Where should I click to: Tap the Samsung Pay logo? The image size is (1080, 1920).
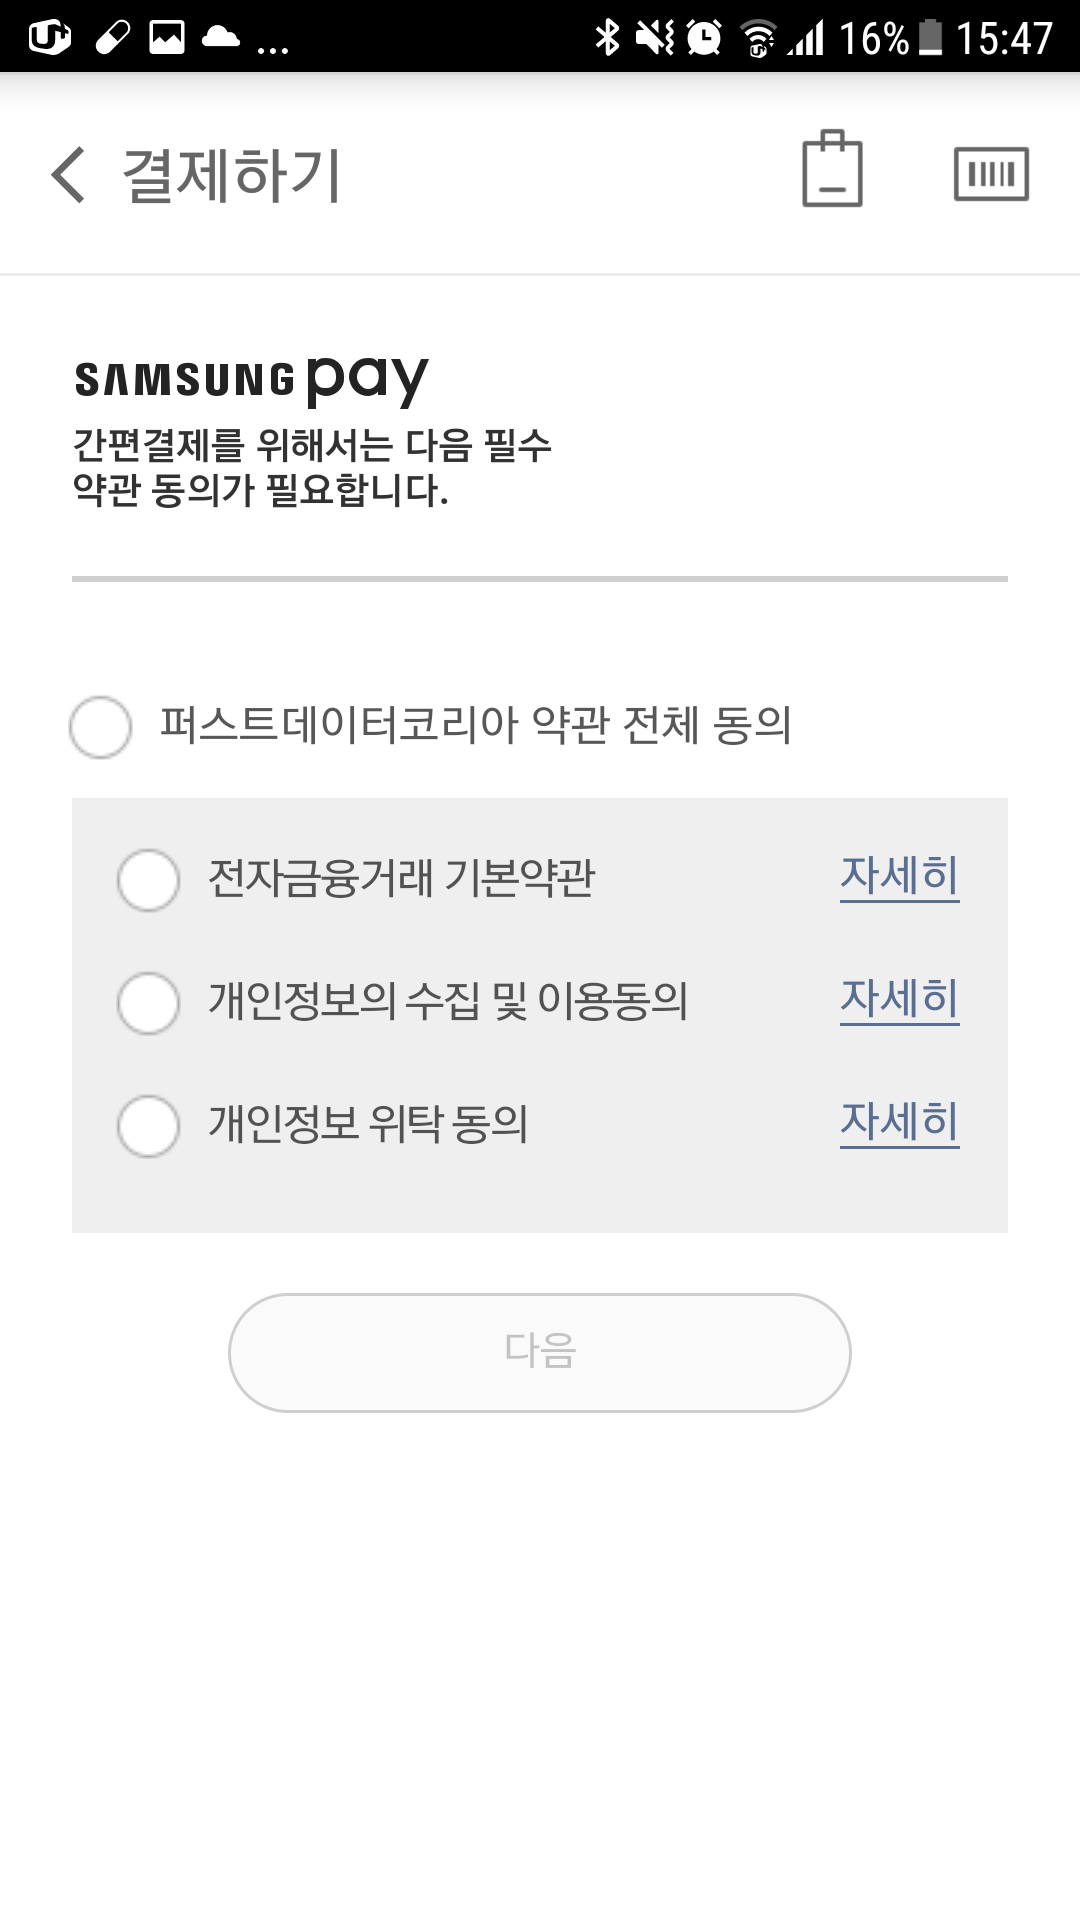[252, 381]
